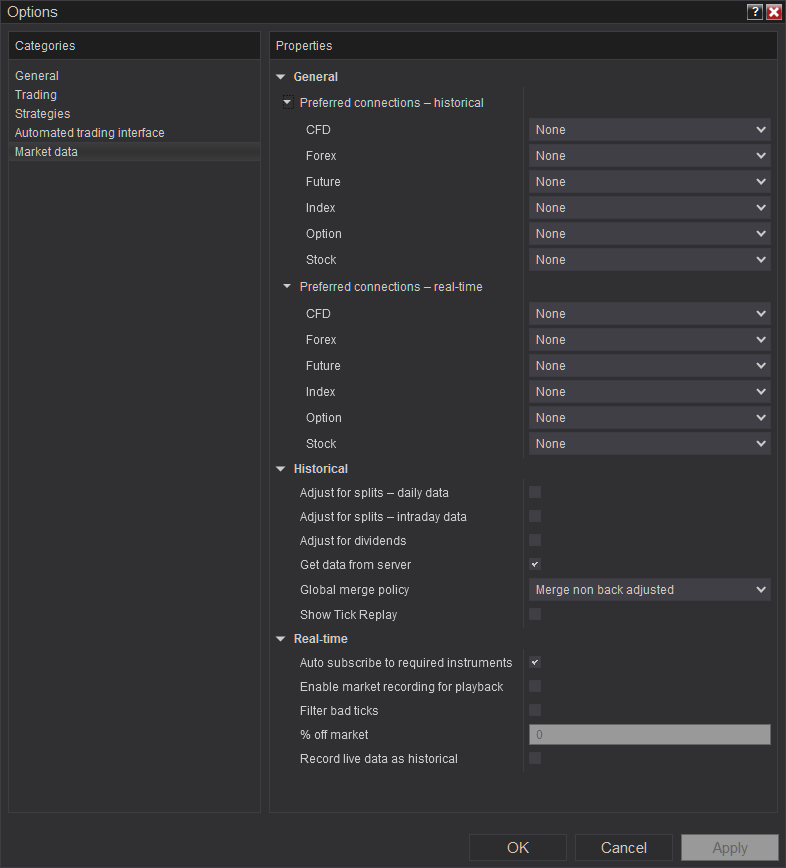Click the help question mark icon
The height and width of the screenshot is (868, 786).
754,12
